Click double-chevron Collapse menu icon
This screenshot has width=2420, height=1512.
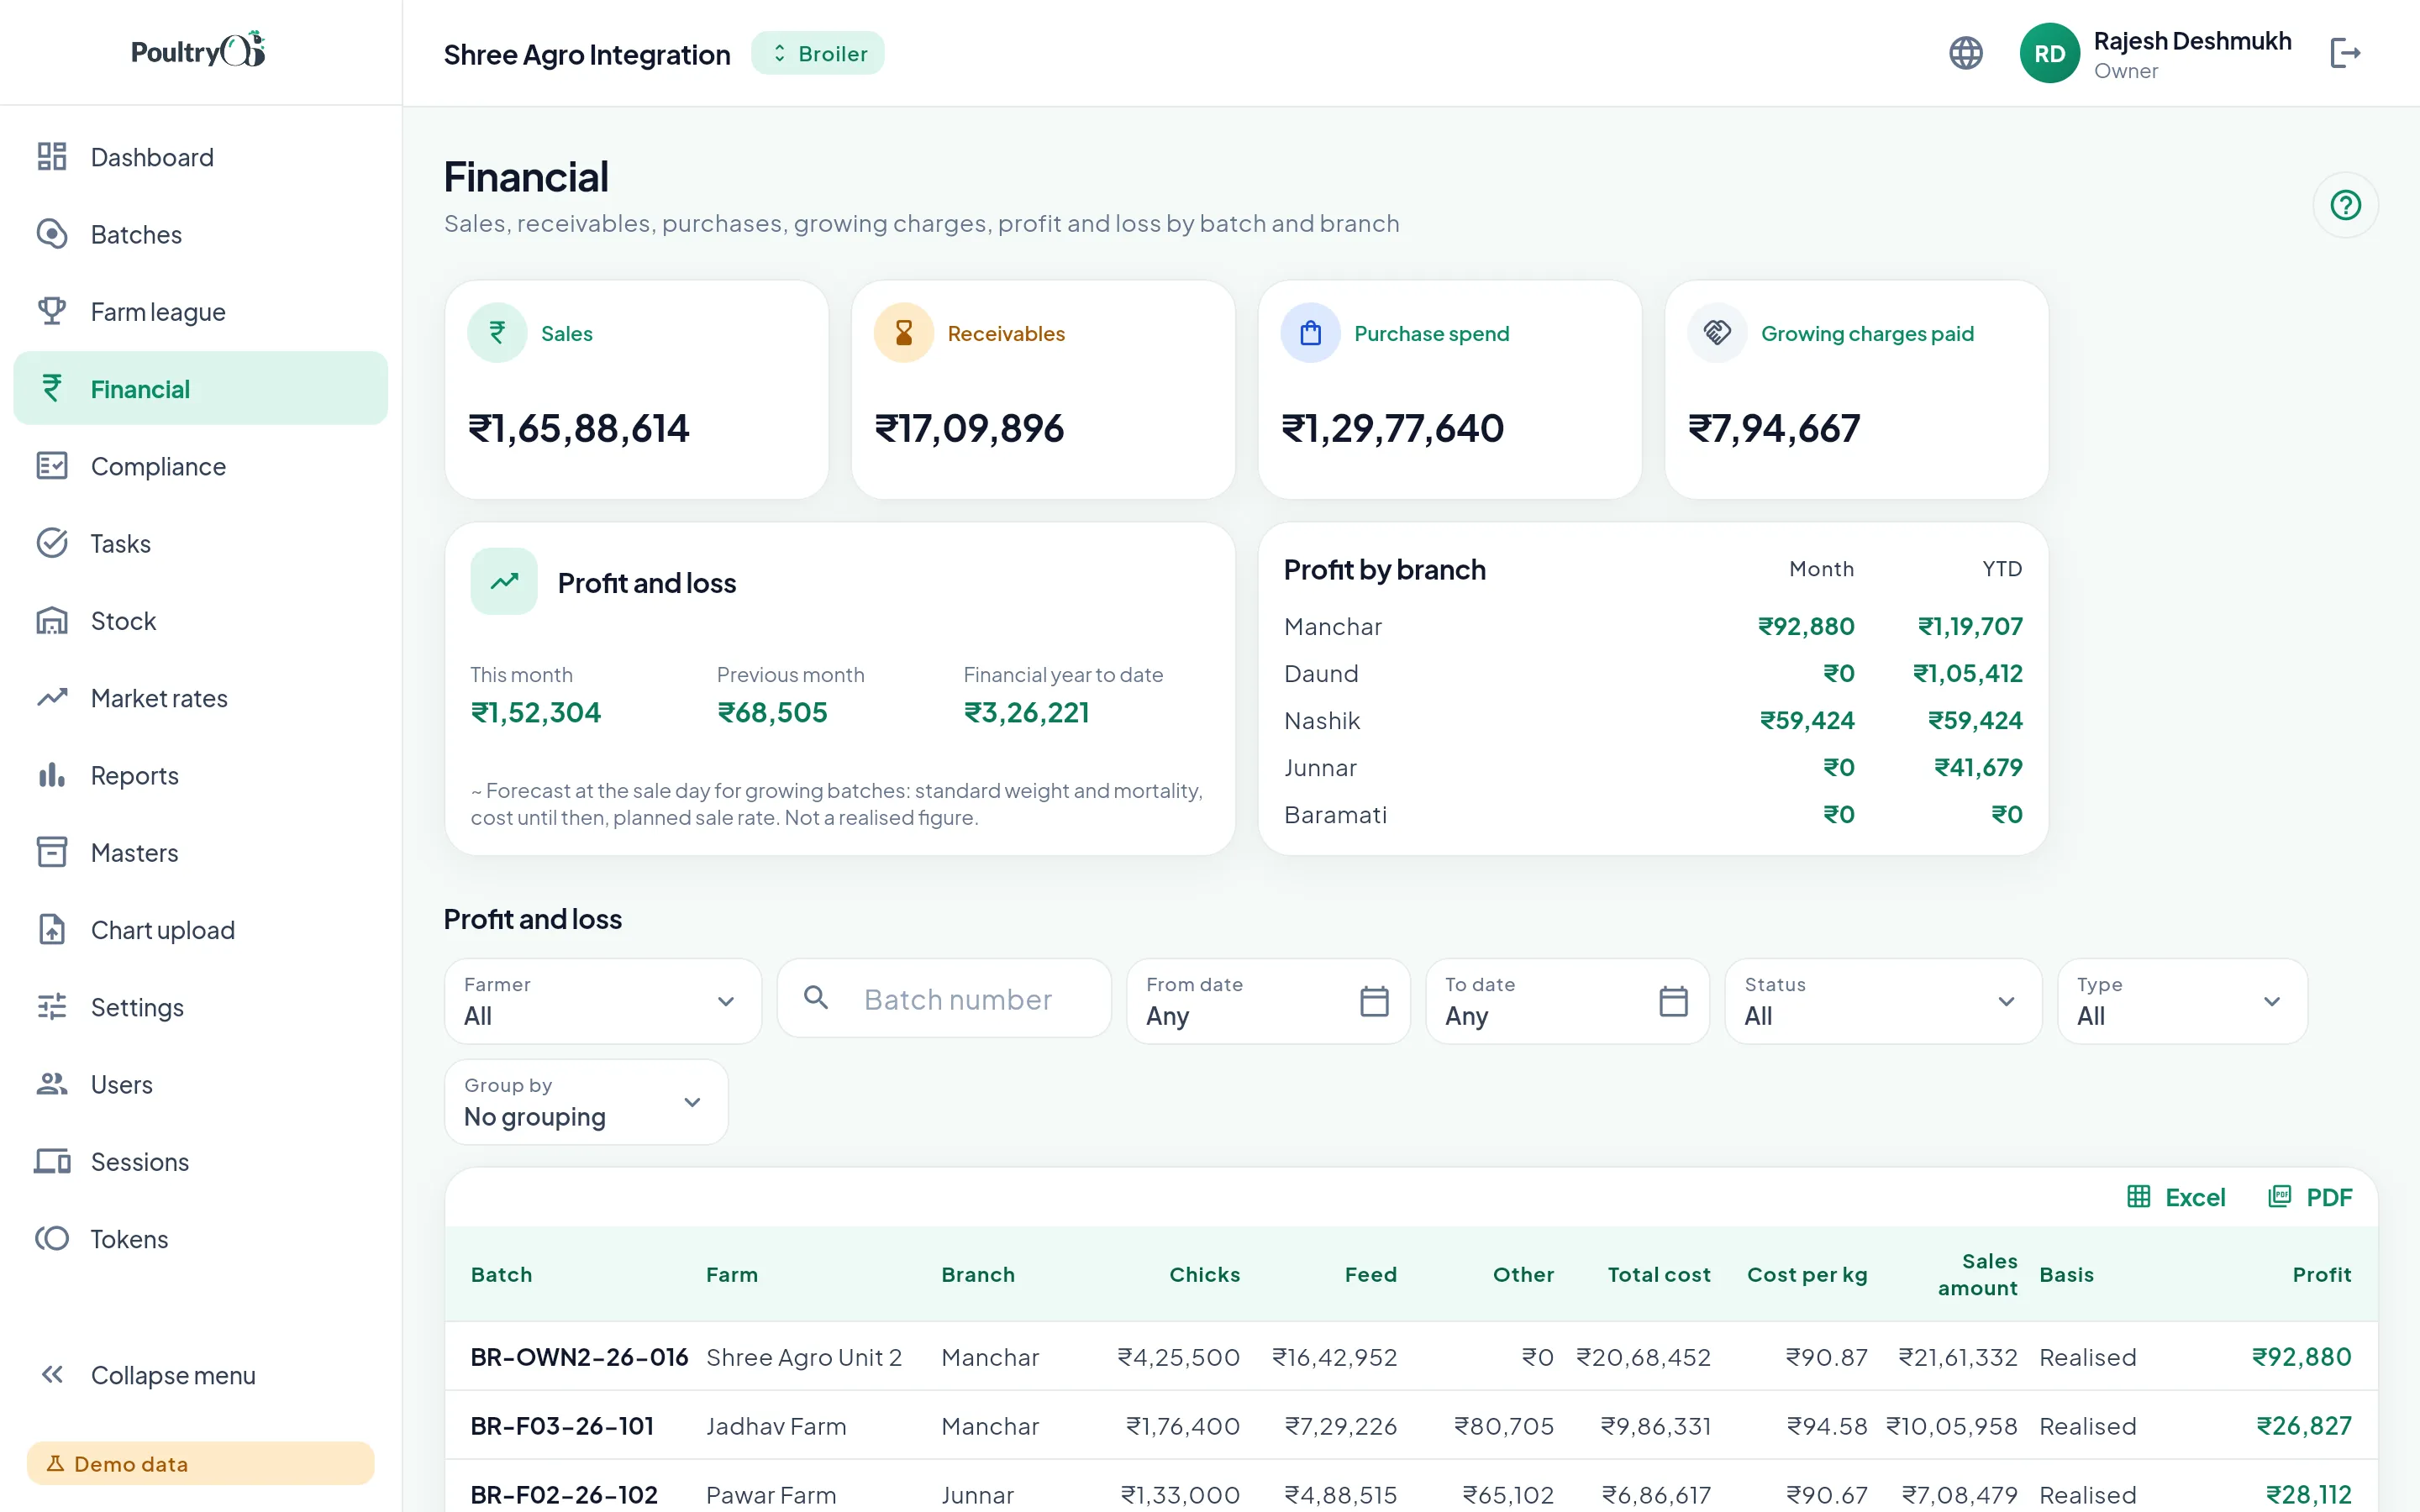tap(52, 1375)
